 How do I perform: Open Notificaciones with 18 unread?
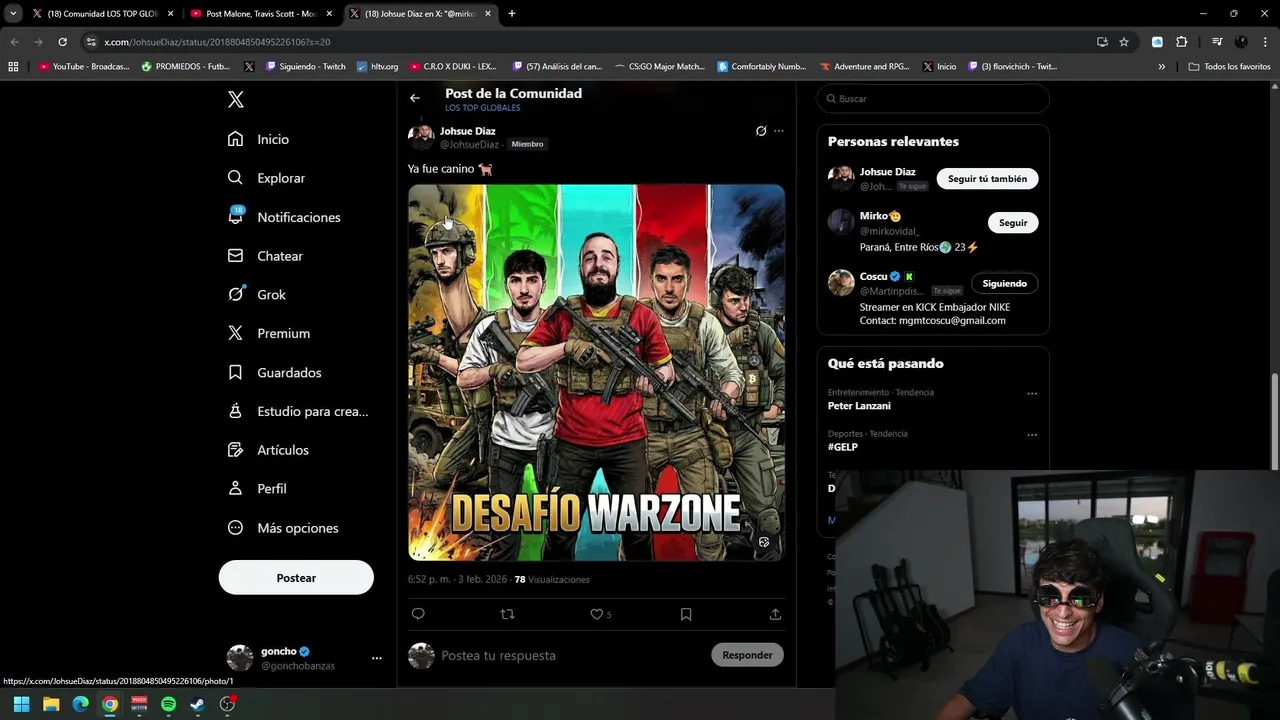284,217
